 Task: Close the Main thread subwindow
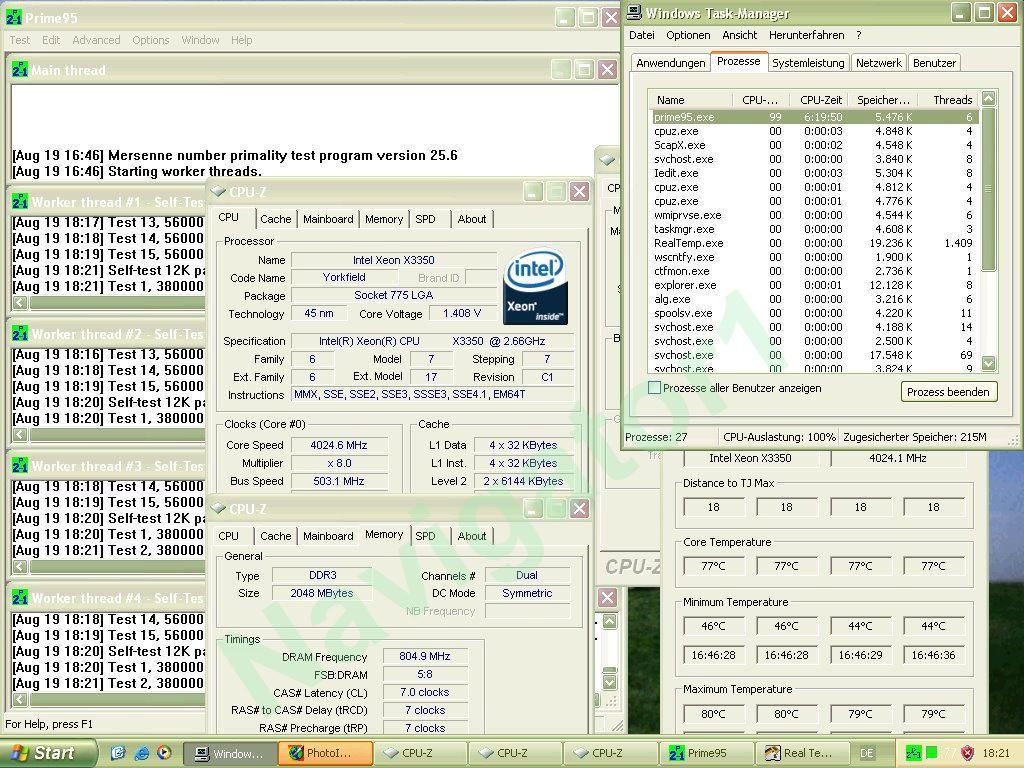(607, 69)
